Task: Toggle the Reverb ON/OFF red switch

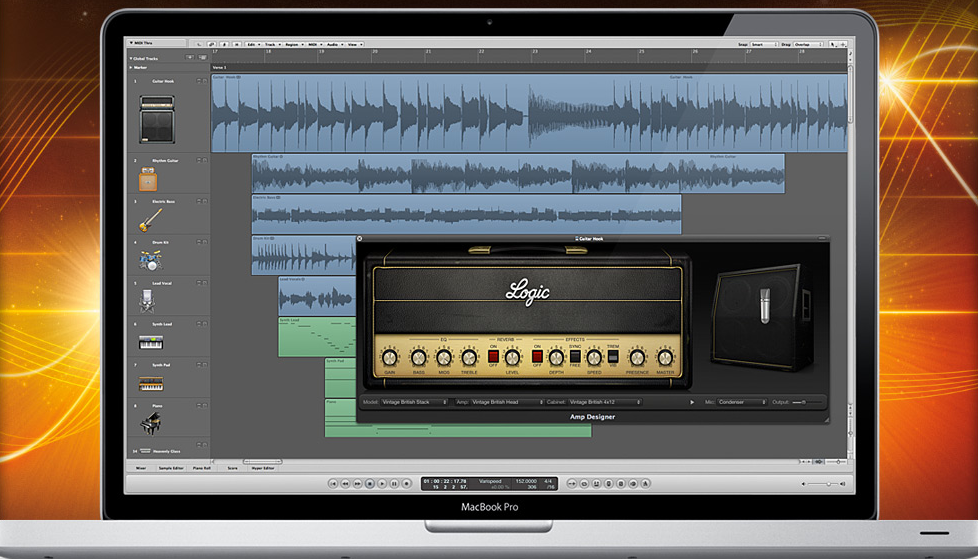Action: click(x=493, y=356)
